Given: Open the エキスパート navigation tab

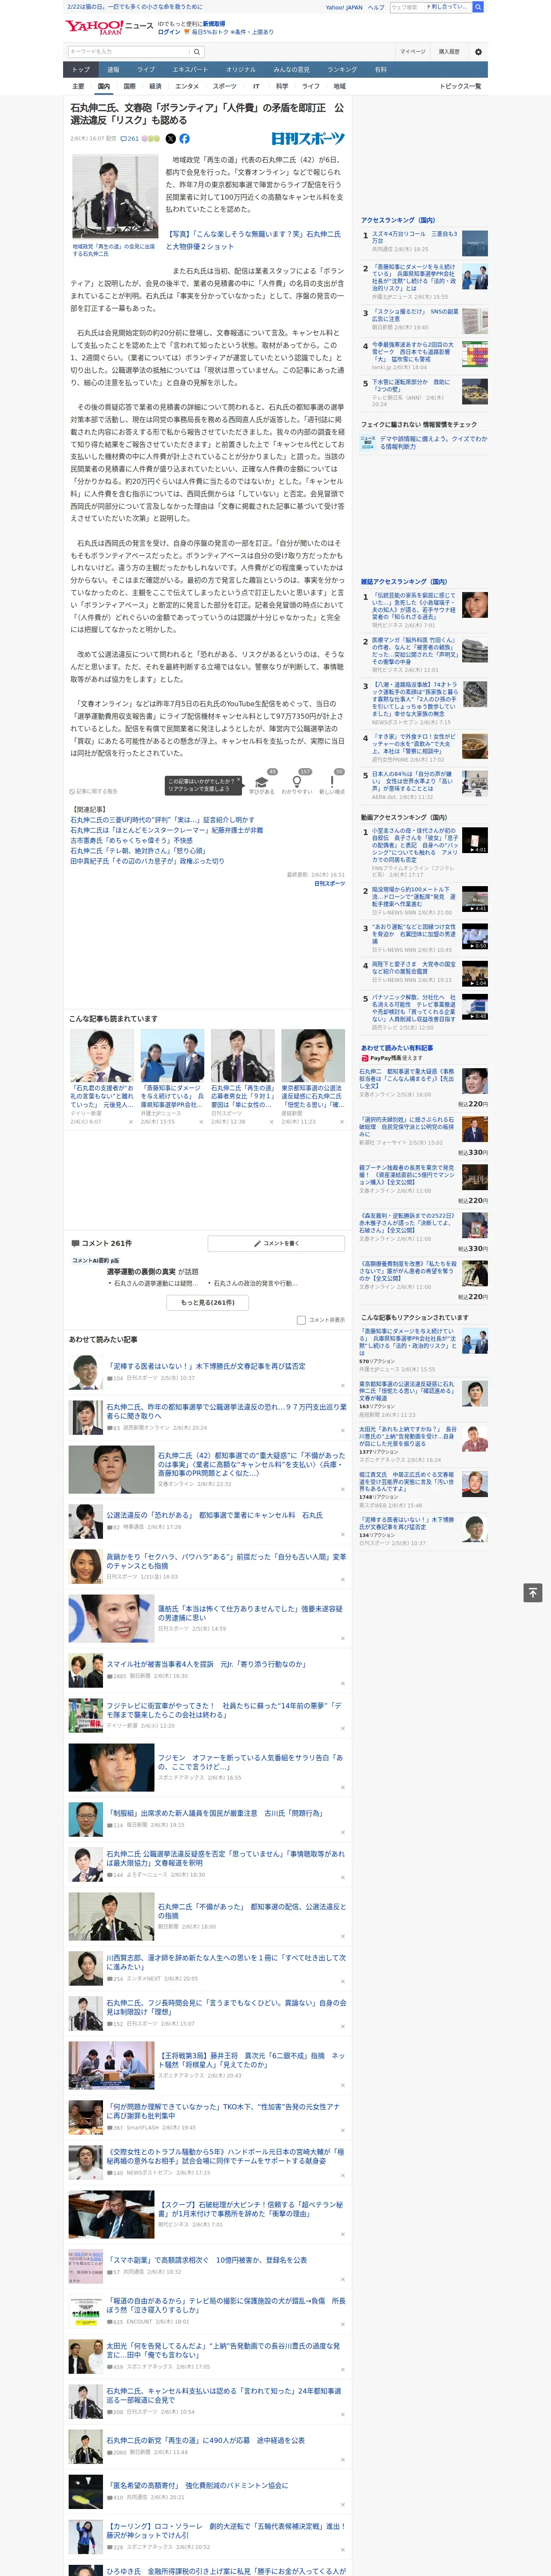Looking at the screenshot, I should coord(190,70).
